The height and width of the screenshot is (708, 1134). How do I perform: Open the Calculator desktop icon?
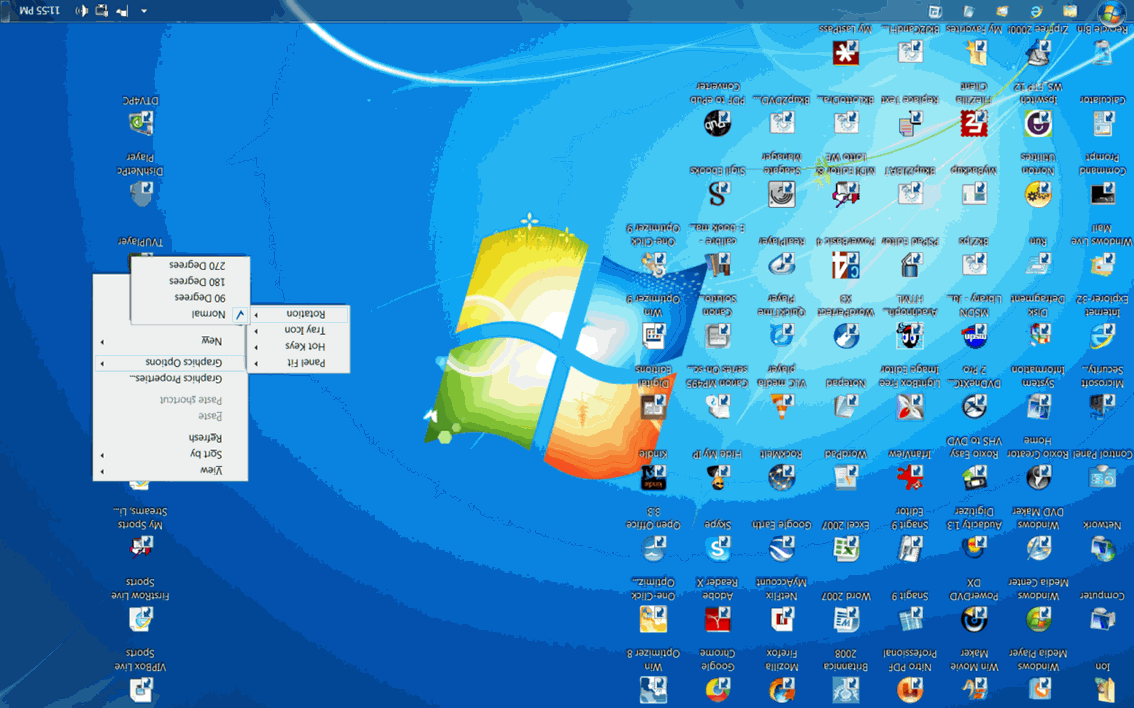point(1102,123)
